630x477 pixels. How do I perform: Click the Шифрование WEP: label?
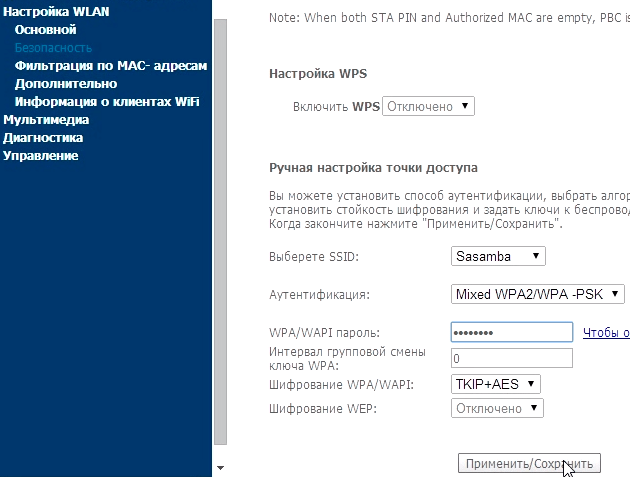[323, 409]
